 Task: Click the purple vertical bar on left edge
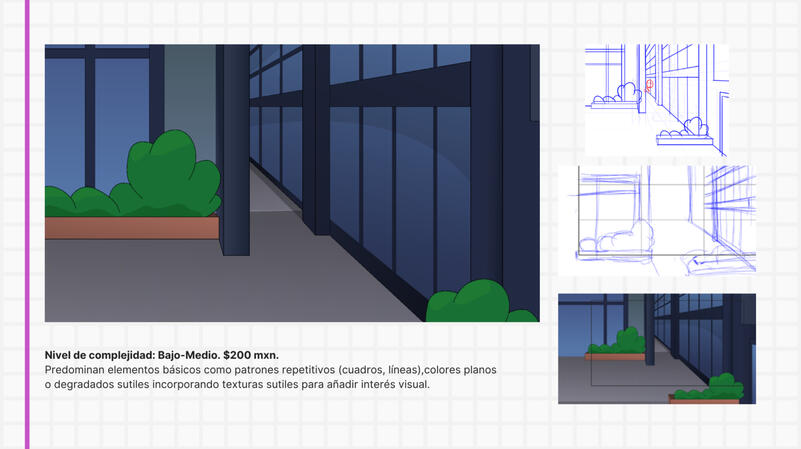coord(27,224)
